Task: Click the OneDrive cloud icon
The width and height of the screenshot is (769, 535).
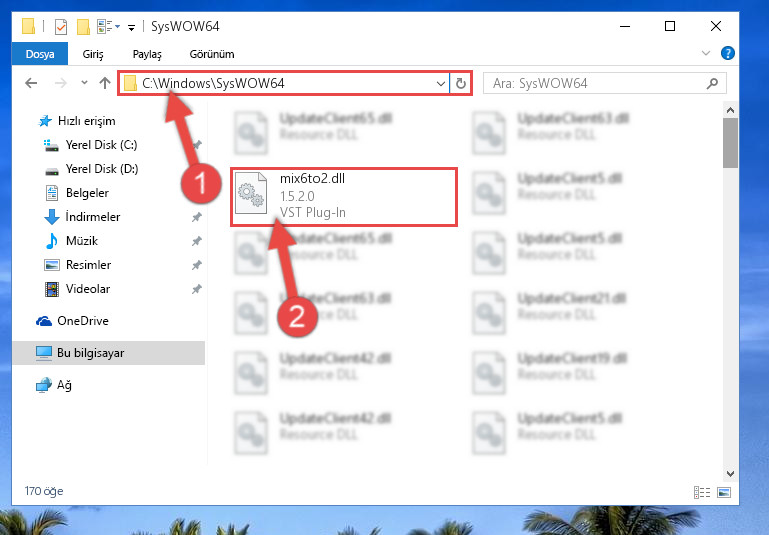Action: pyautogui.click(x=44, y=321)
